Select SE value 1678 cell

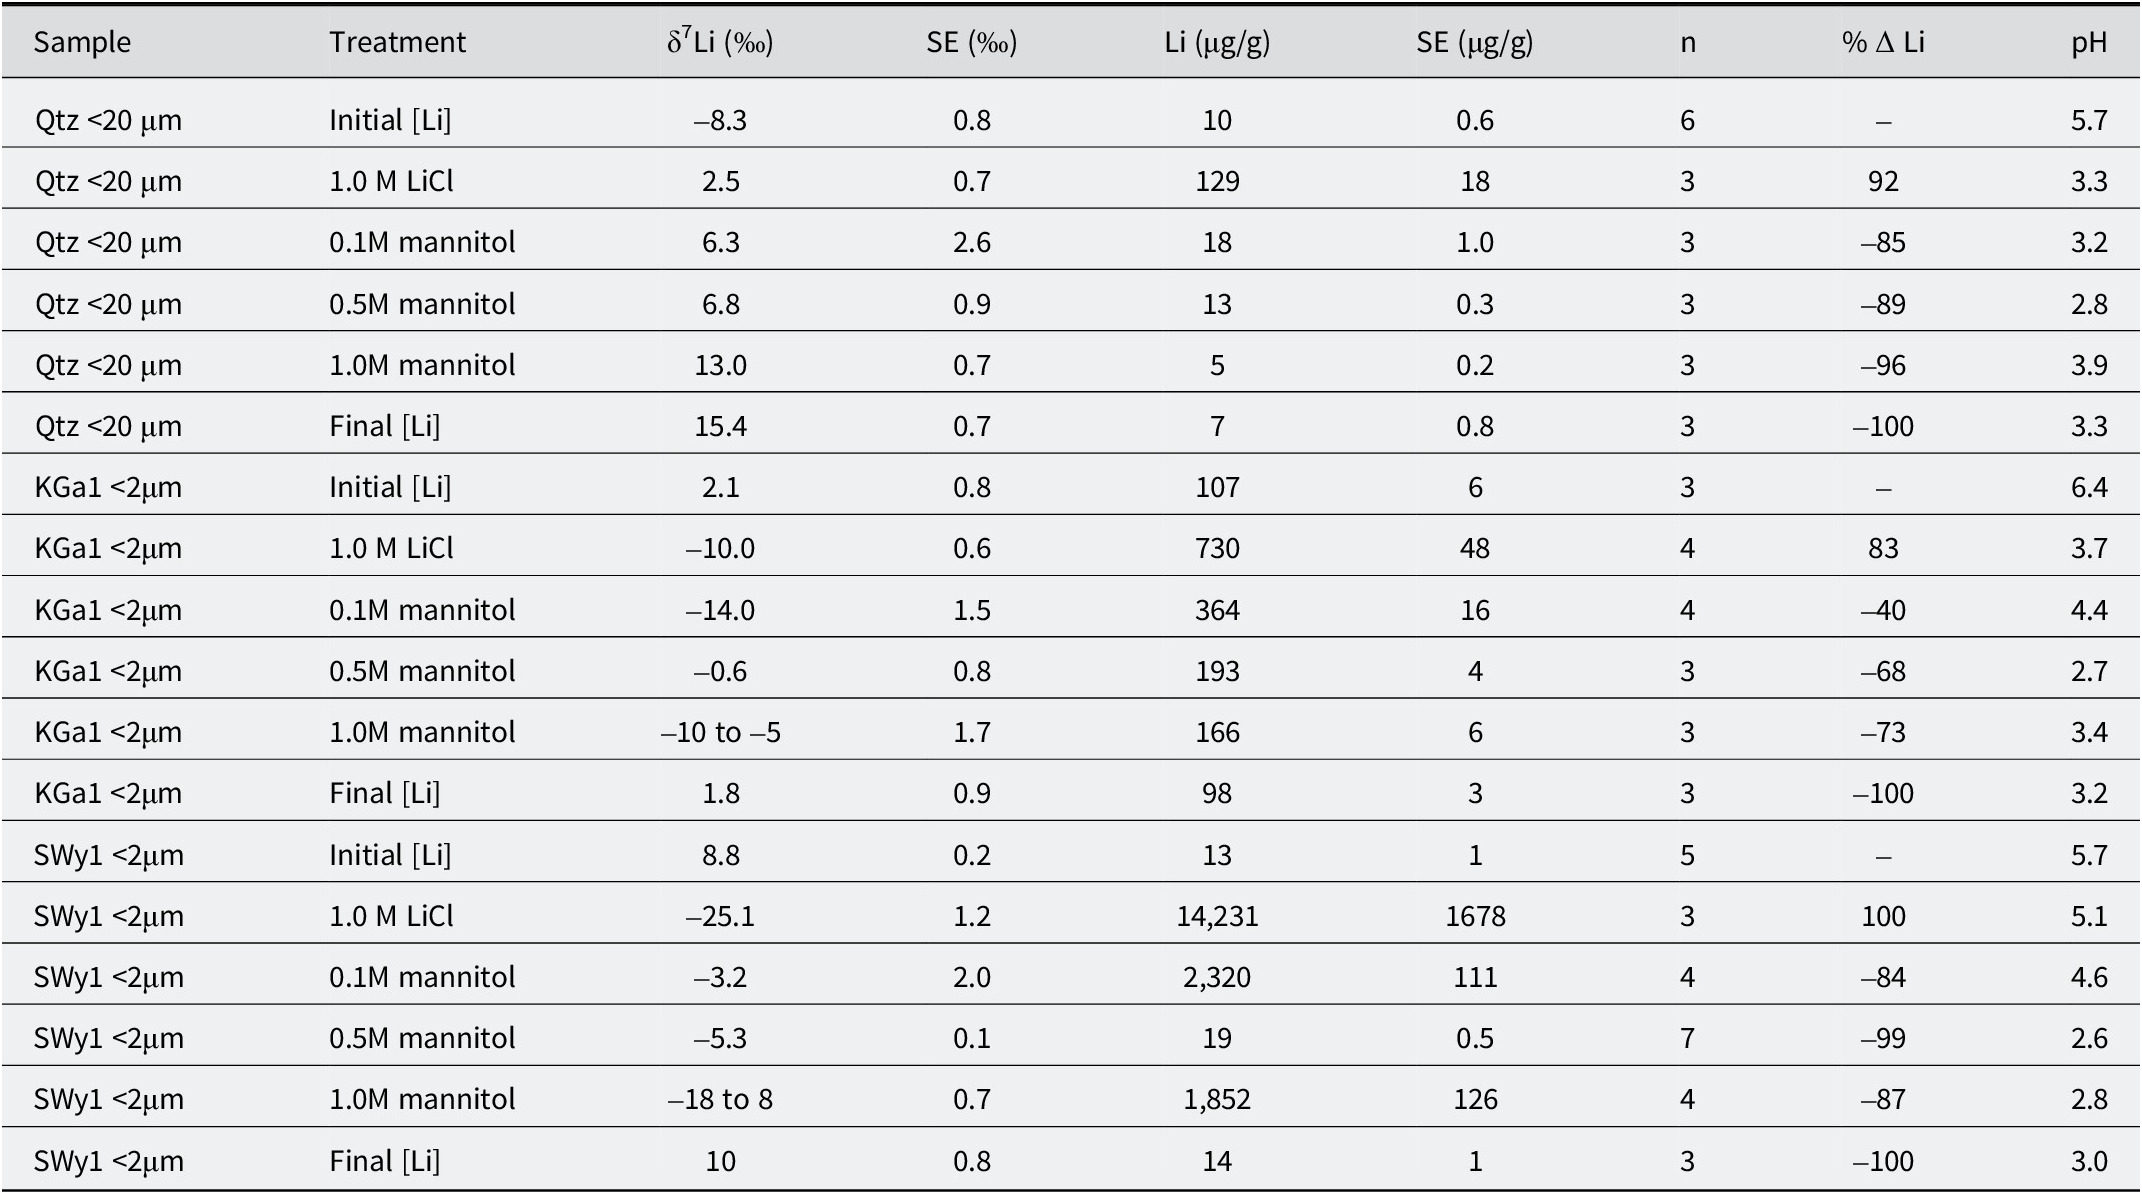point(1475,916)
